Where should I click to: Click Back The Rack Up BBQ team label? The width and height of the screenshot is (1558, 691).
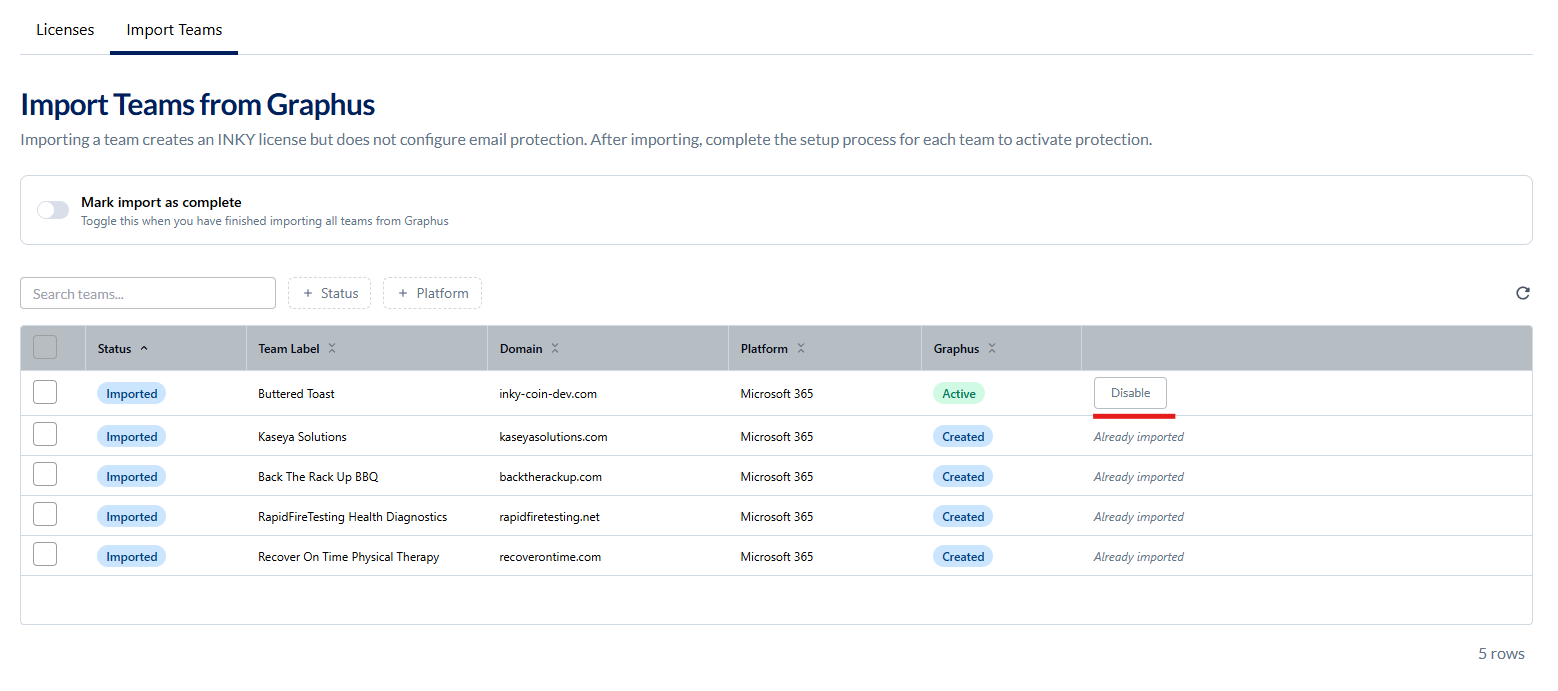pos(318,477)
